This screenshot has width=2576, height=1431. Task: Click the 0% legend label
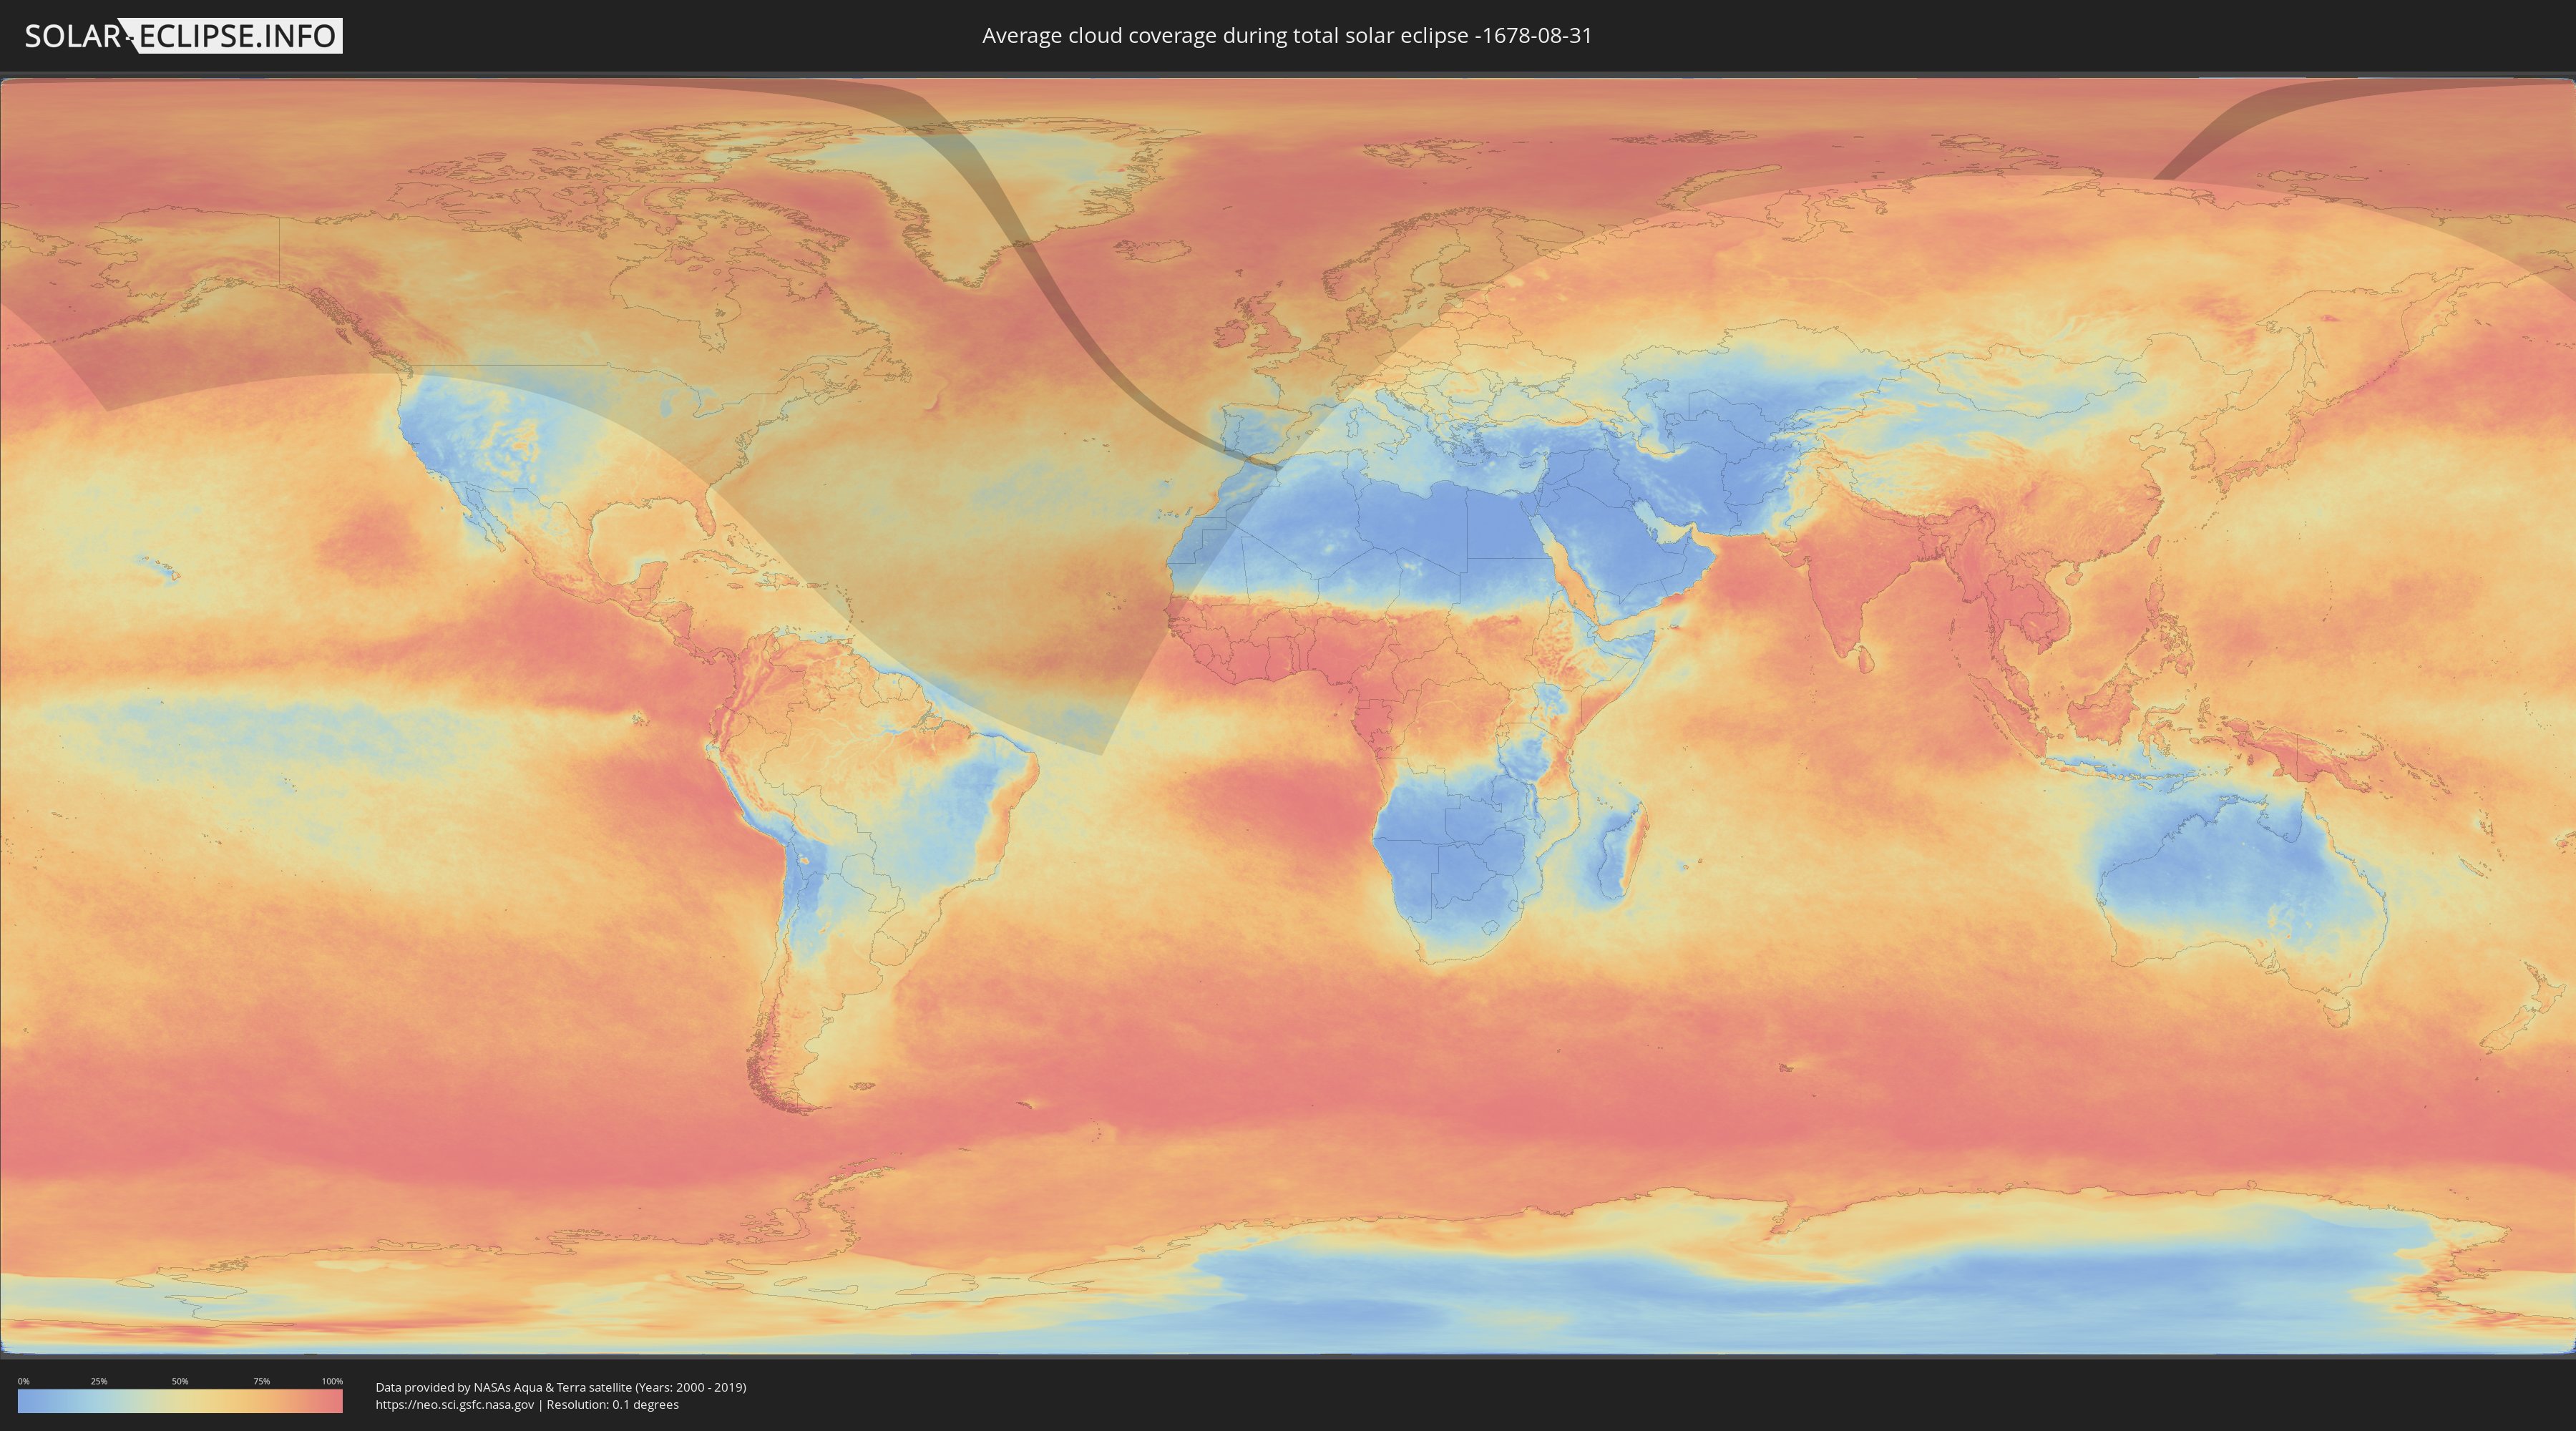[x=23, y=1381]
